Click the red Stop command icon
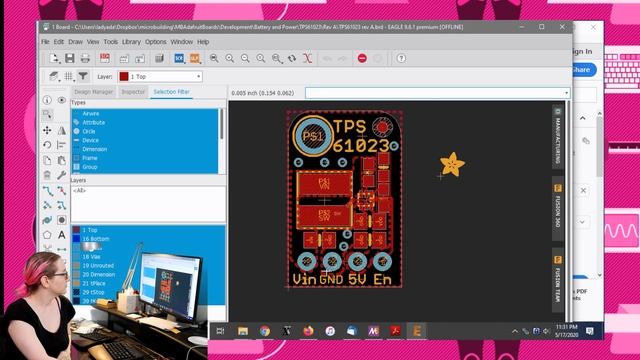Viewport: 640px width, 360px height. (x=362, y=58)
